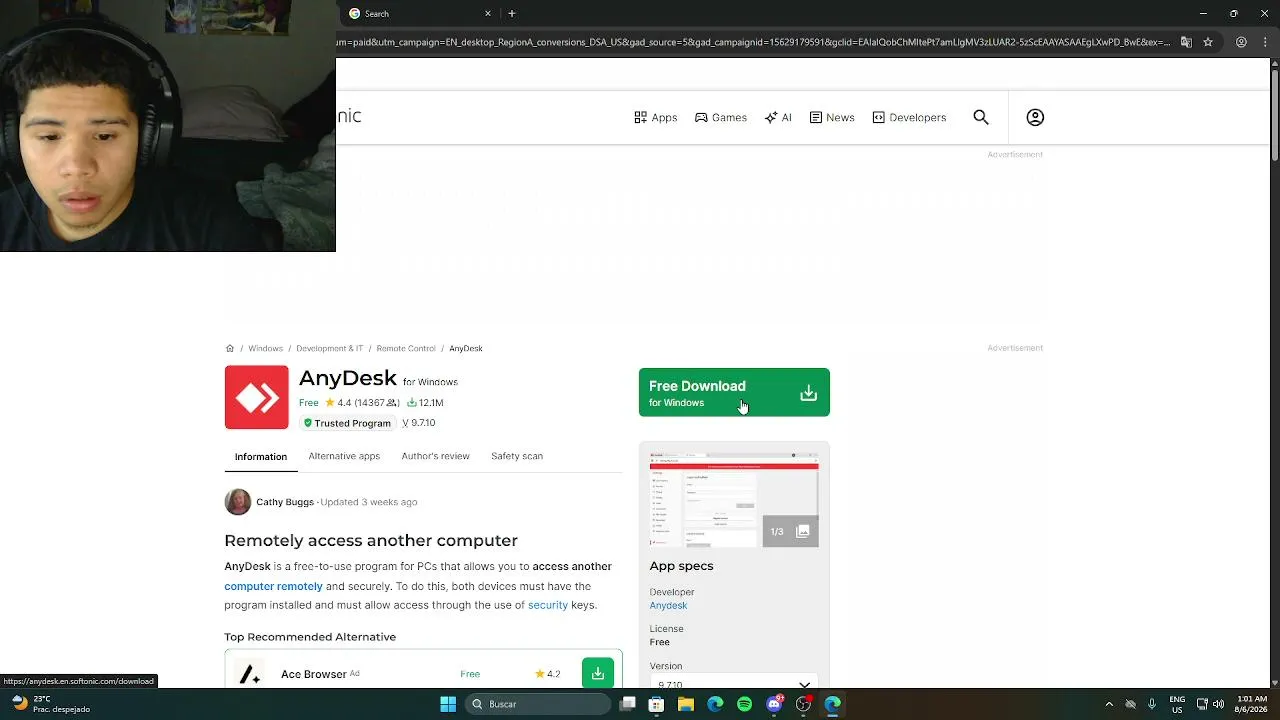Open the Developers menu item
1280x720 pixels.
click(x=909, y=118)
